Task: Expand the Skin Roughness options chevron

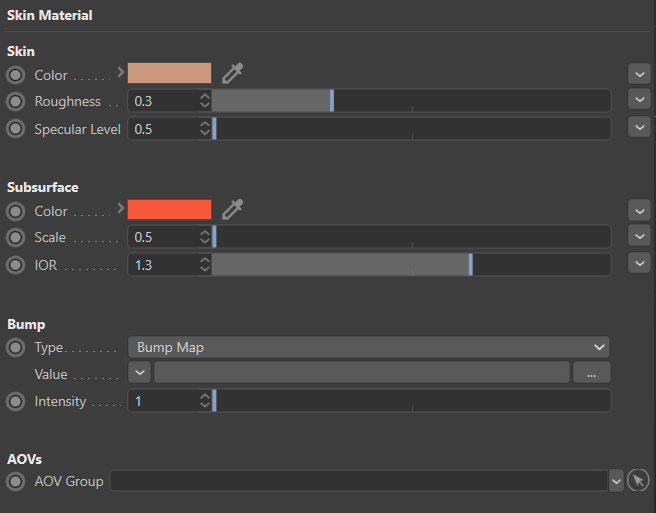Action: [x=639, y=100]
